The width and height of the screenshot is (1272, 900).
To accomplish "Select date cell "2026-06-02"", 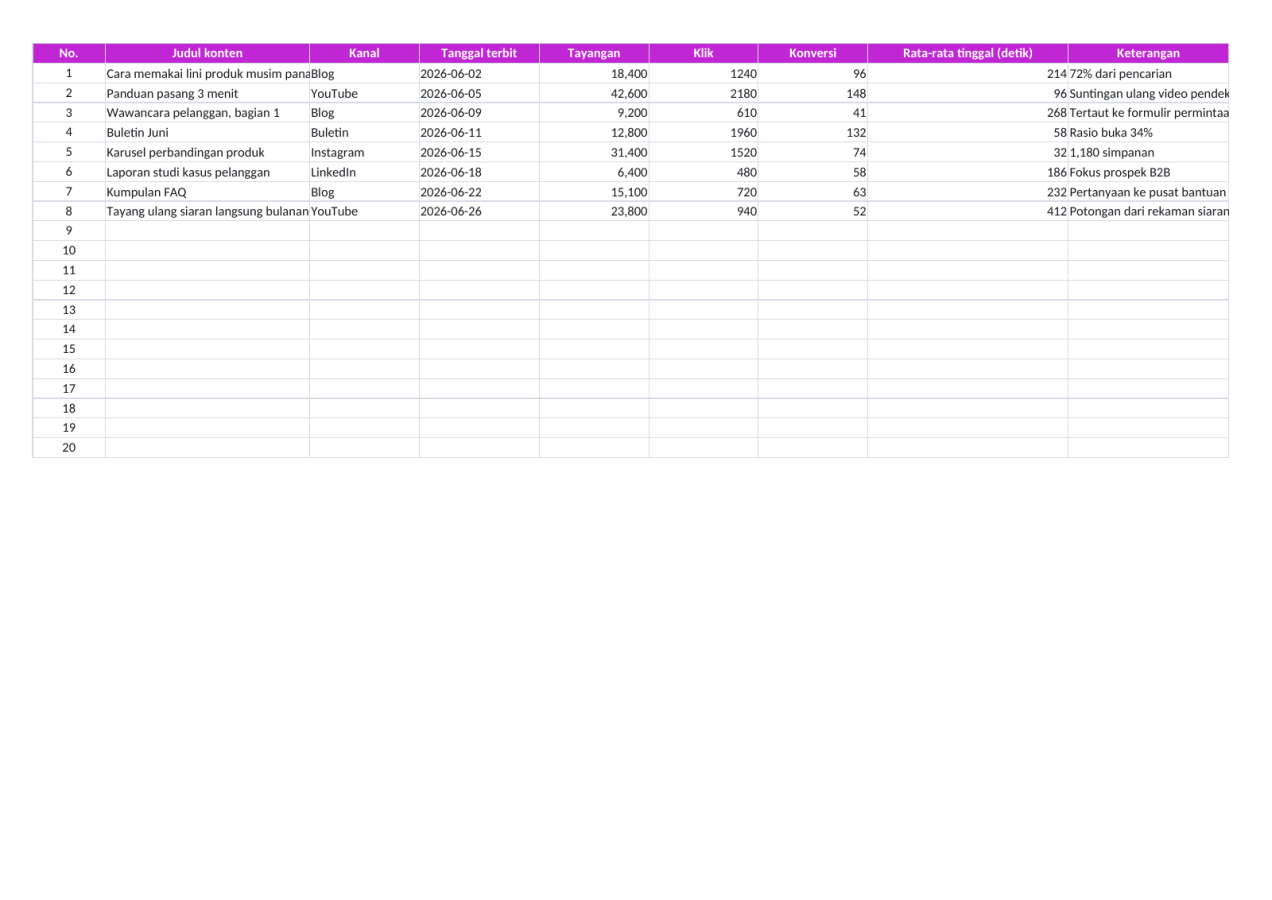I will [x=479, y=73].
